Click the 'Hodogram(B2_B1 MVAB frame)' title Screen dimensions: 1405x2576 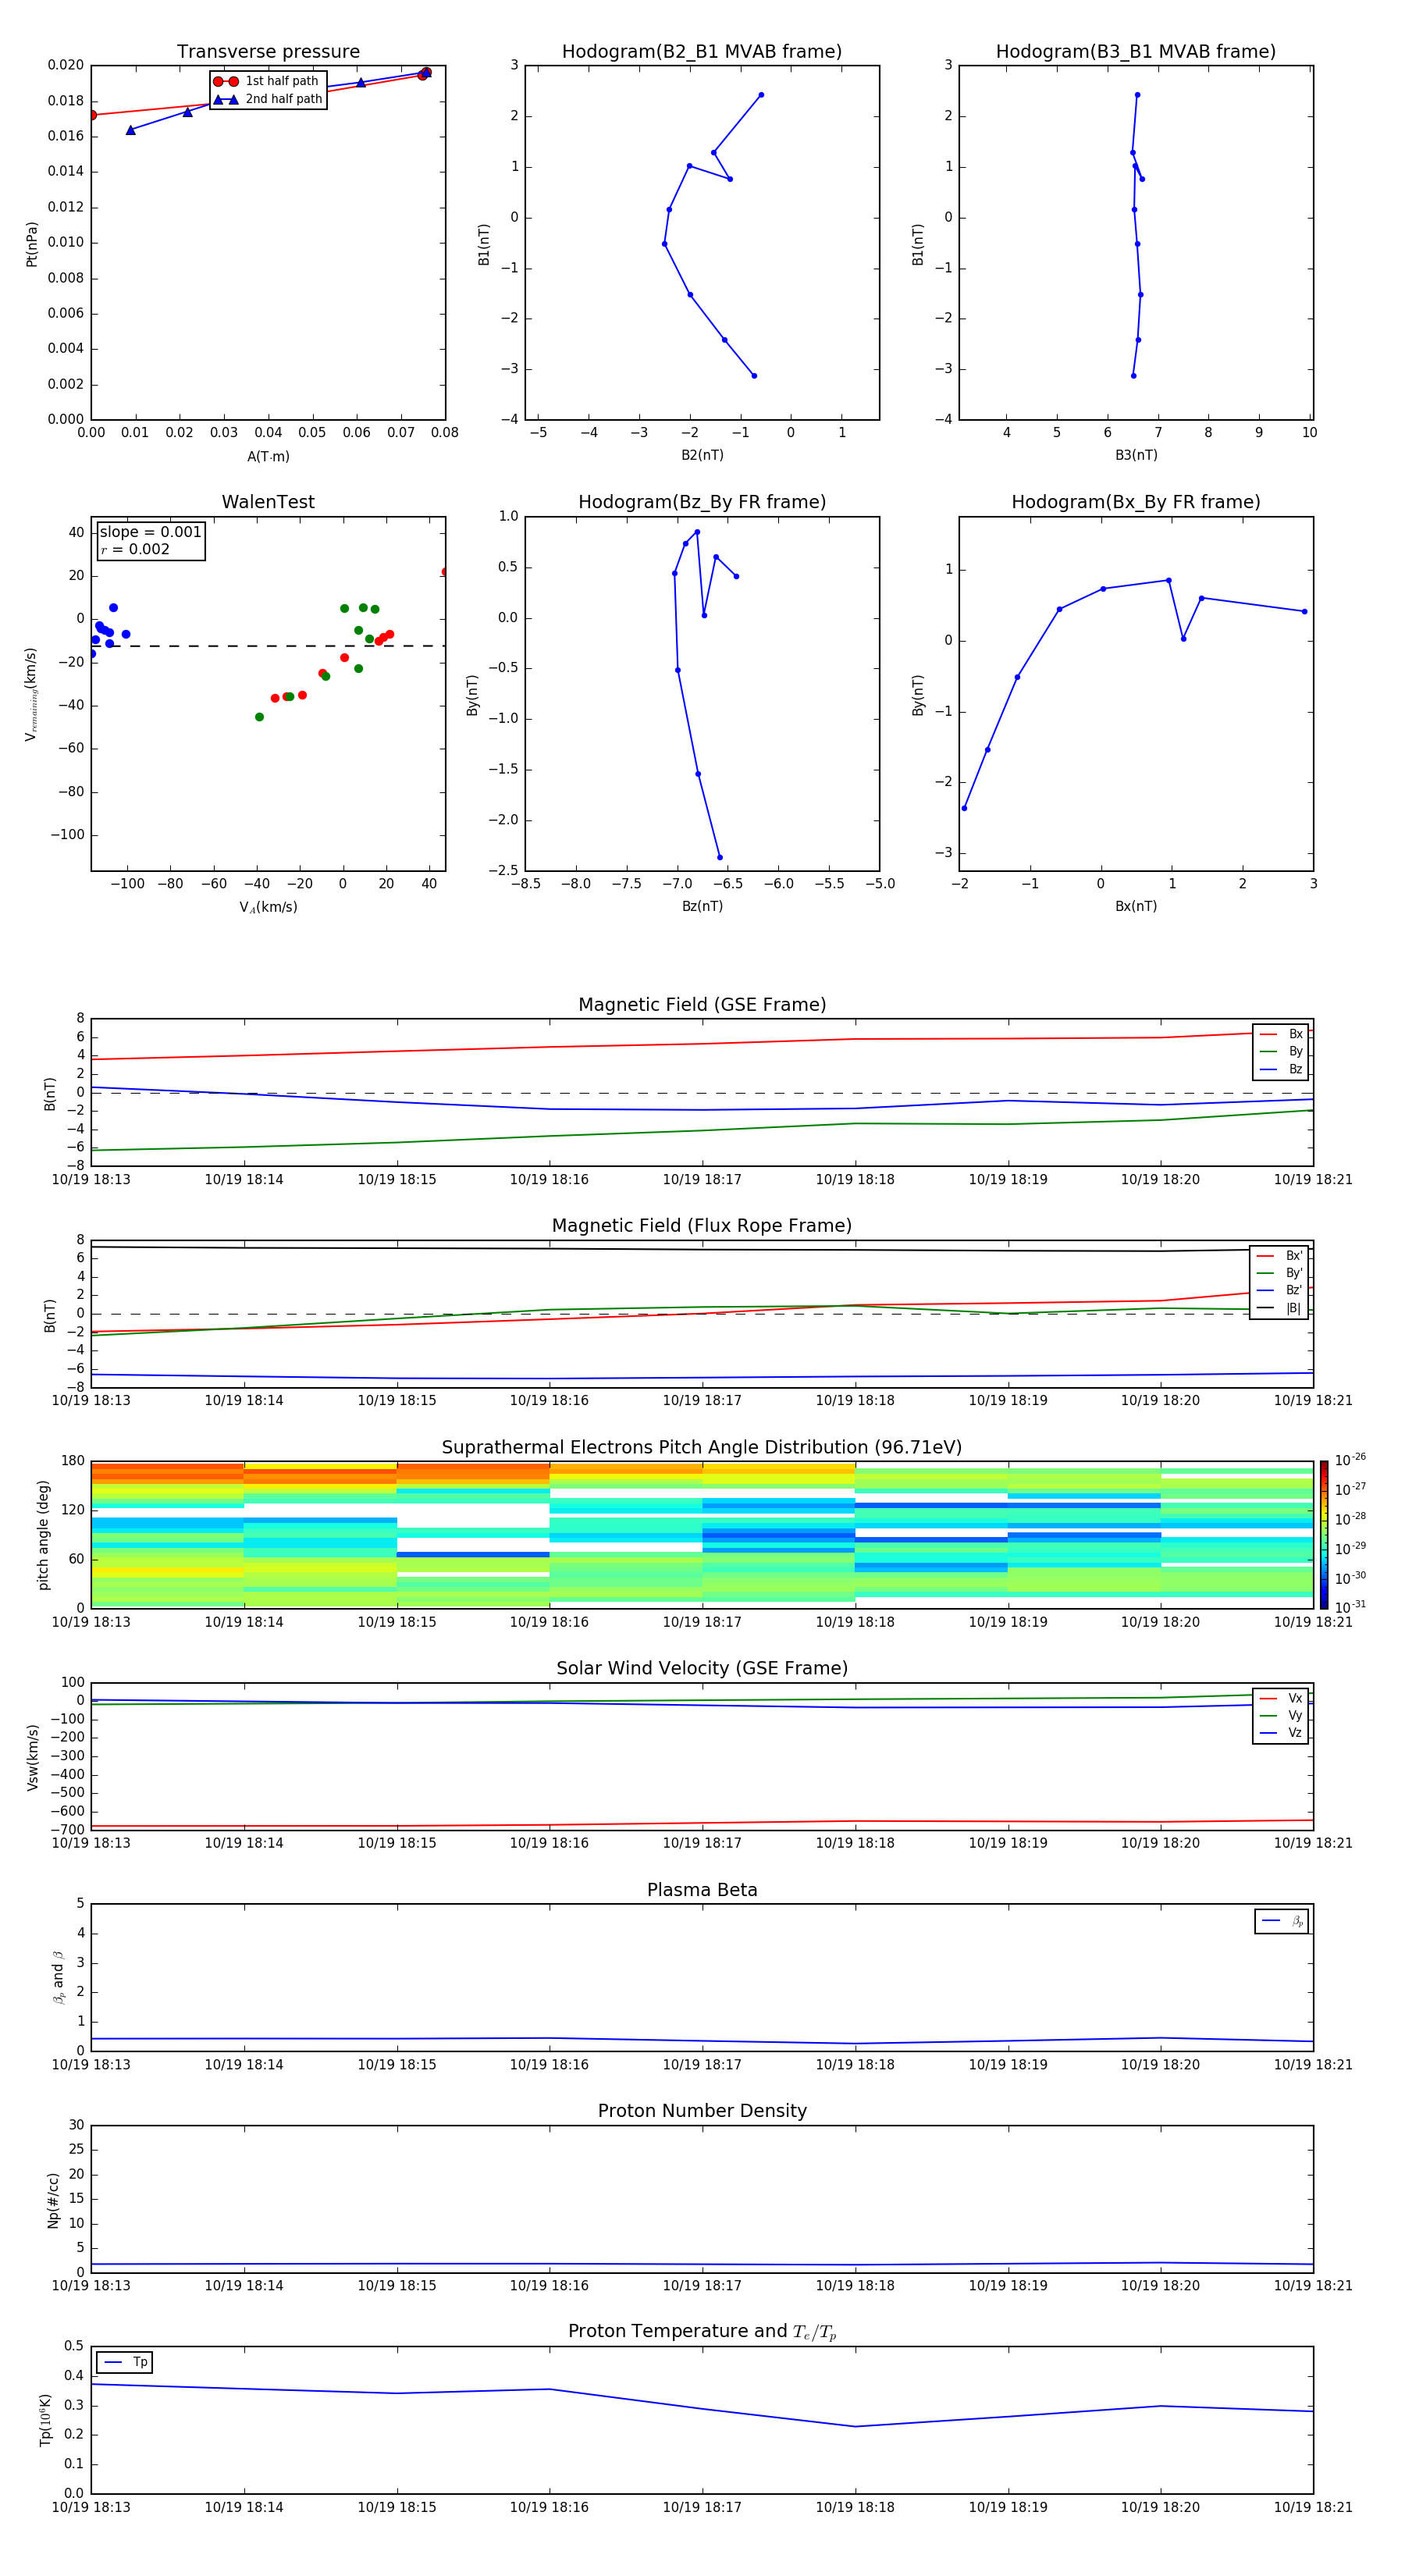click(x=702, y=52)
